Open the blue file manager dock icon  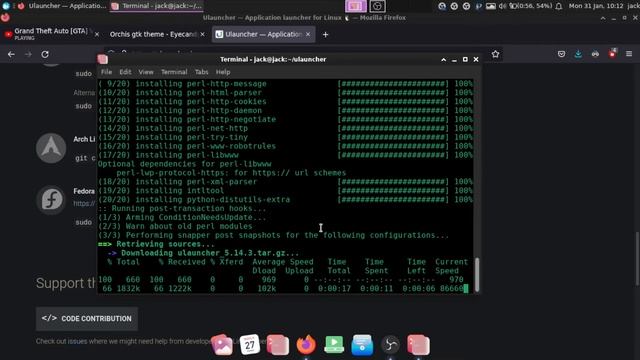[362, 345]
